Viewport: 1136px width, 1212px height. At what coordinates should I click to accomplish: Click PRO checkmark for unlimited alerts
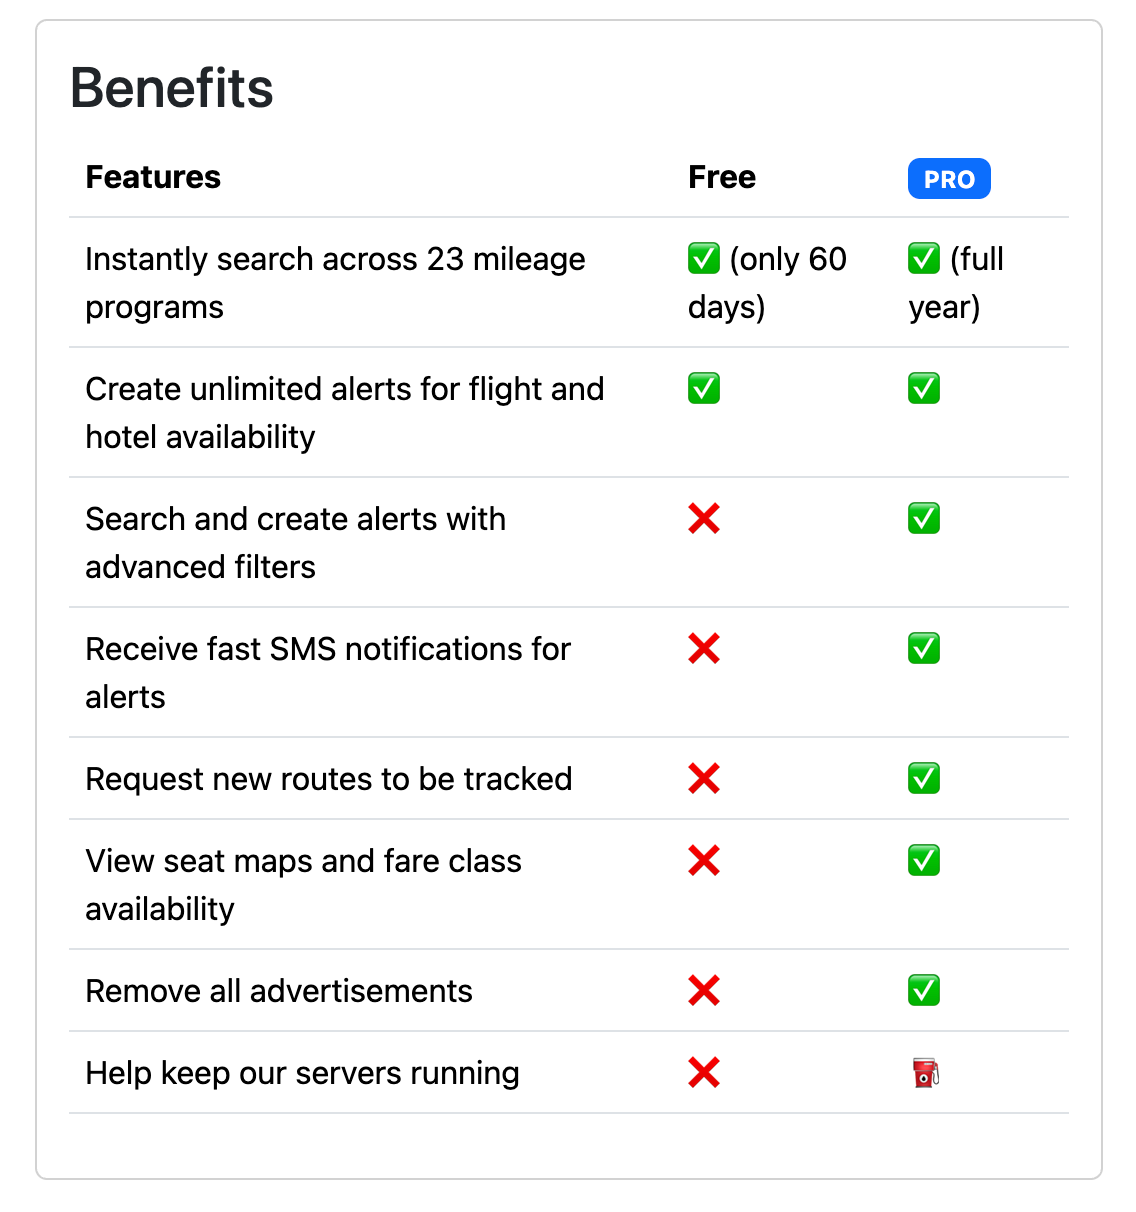[924, 389]
